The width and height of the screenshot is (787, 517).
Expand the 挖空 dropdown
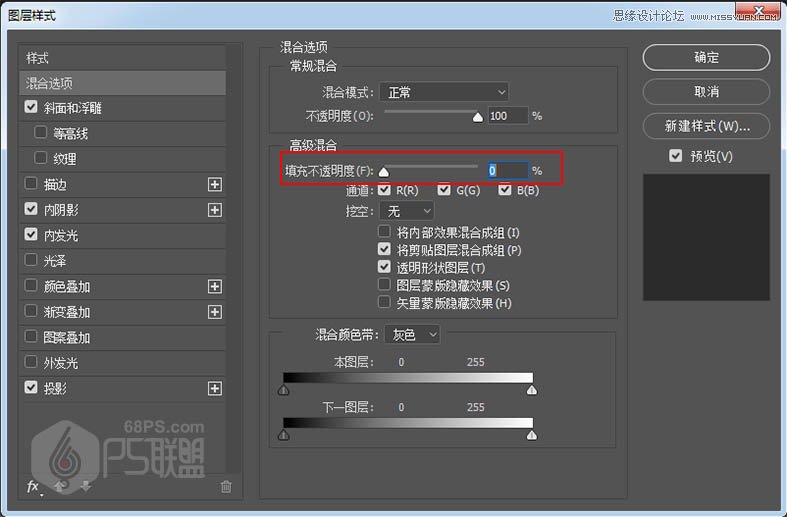(408, 211)
